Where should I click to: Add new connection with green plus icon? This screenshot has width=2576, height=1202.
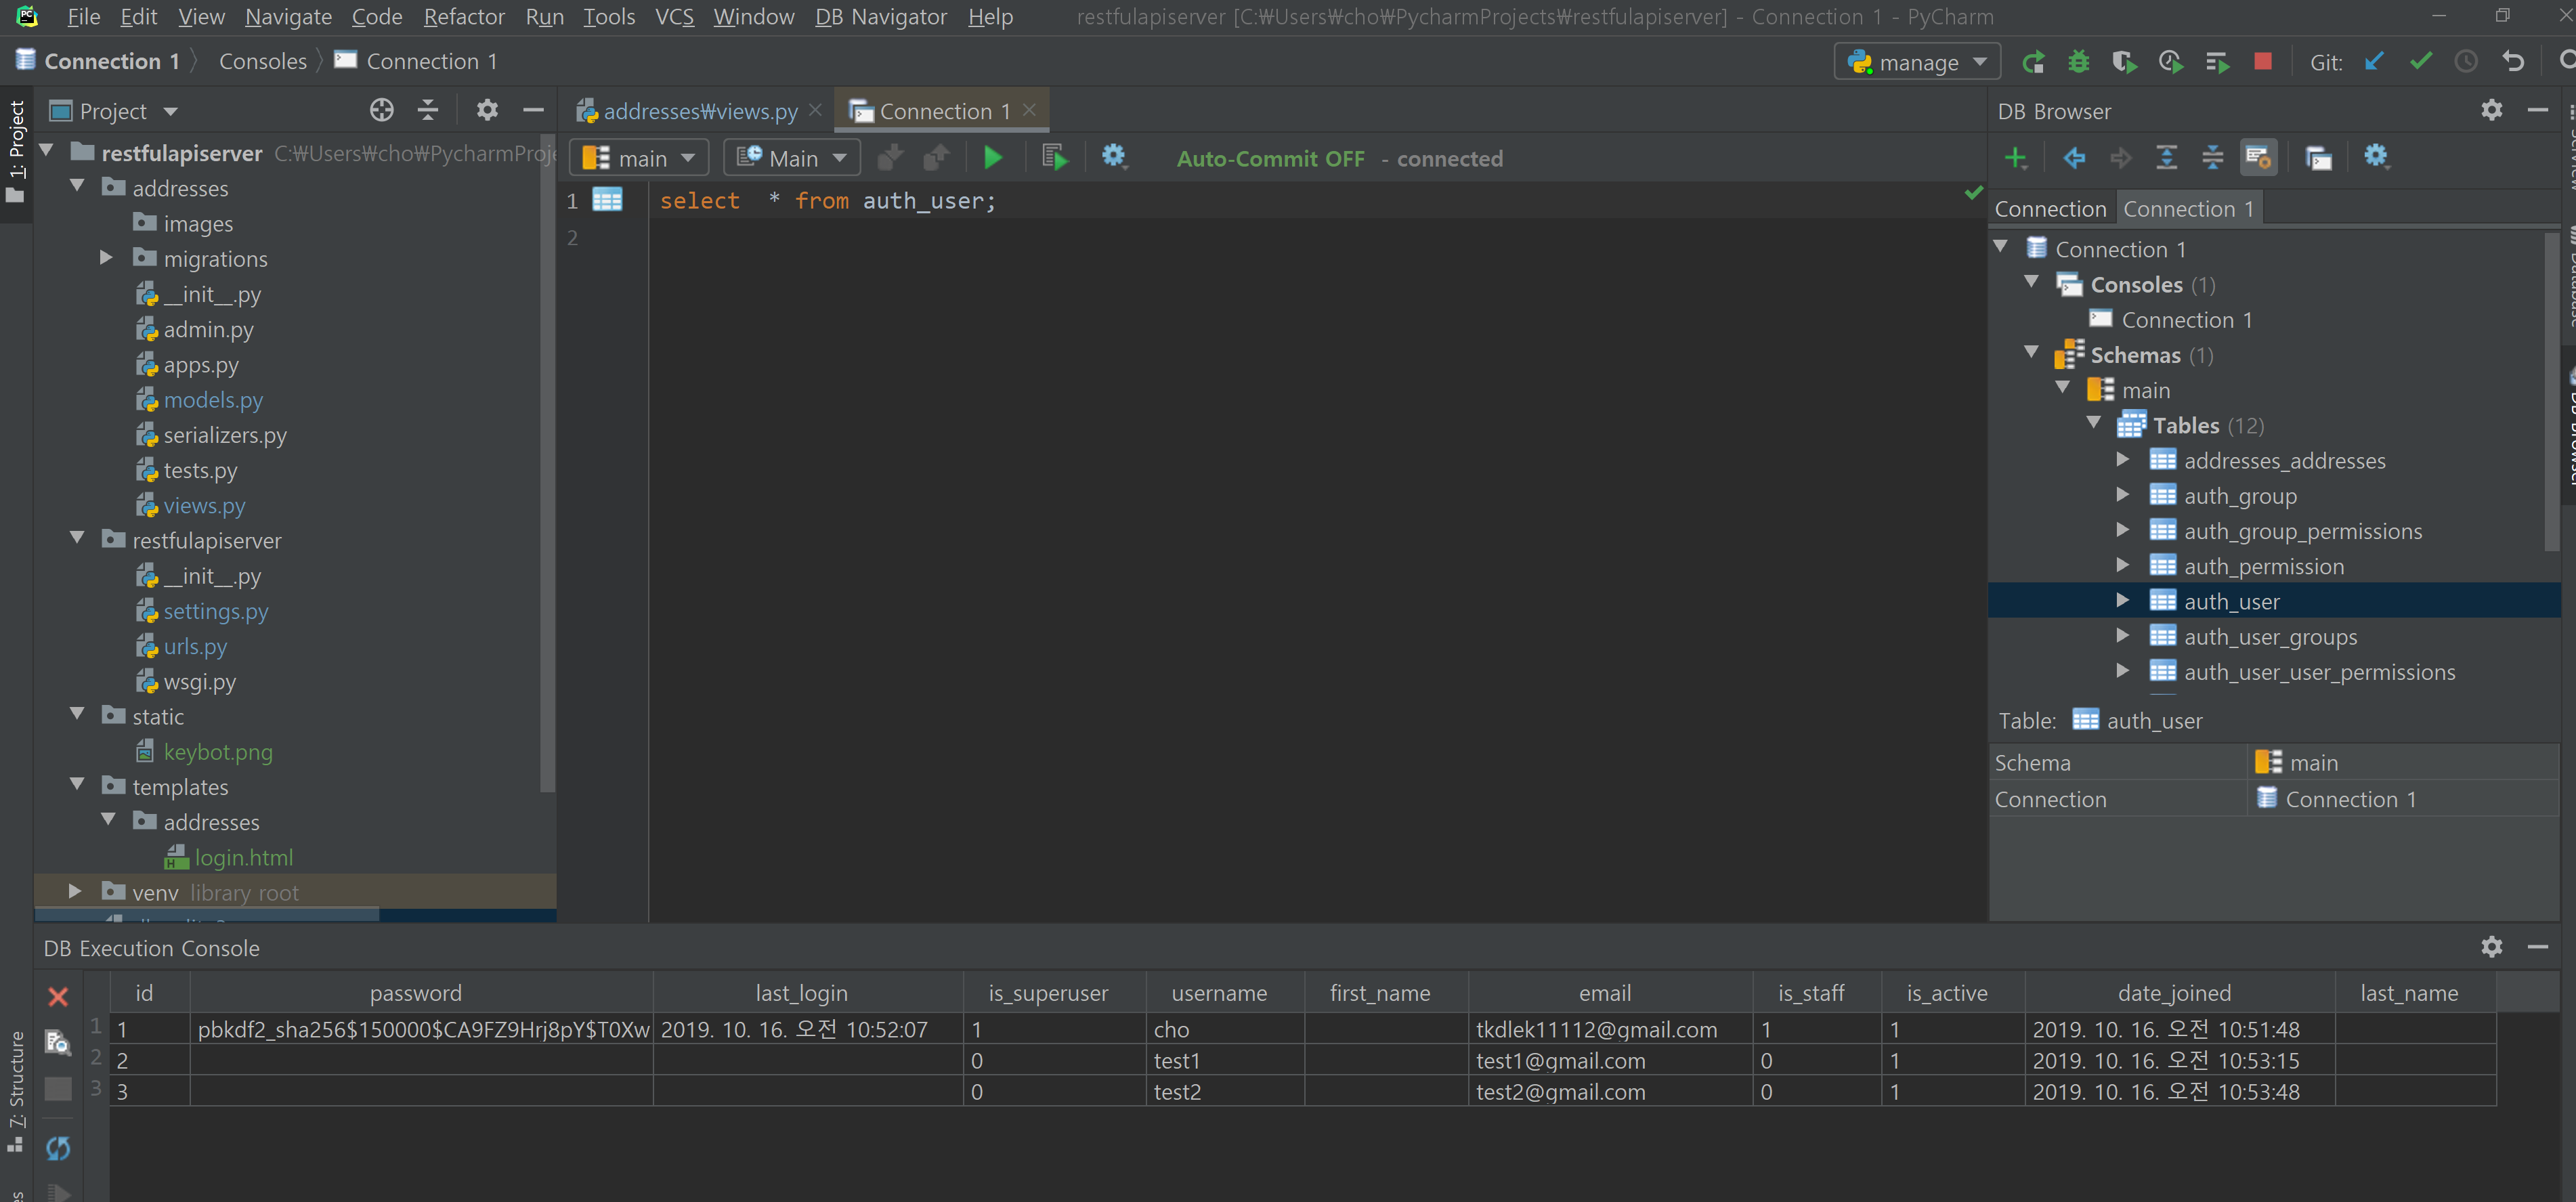[x=2015, y=158]
